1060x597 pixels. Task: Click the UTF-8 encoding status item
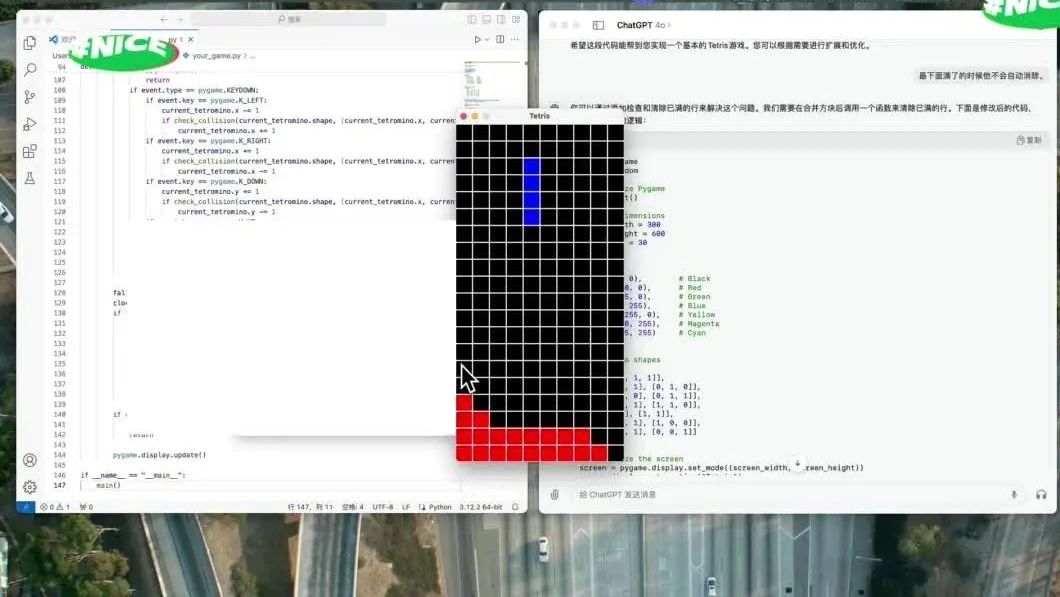tap(383, 506)
